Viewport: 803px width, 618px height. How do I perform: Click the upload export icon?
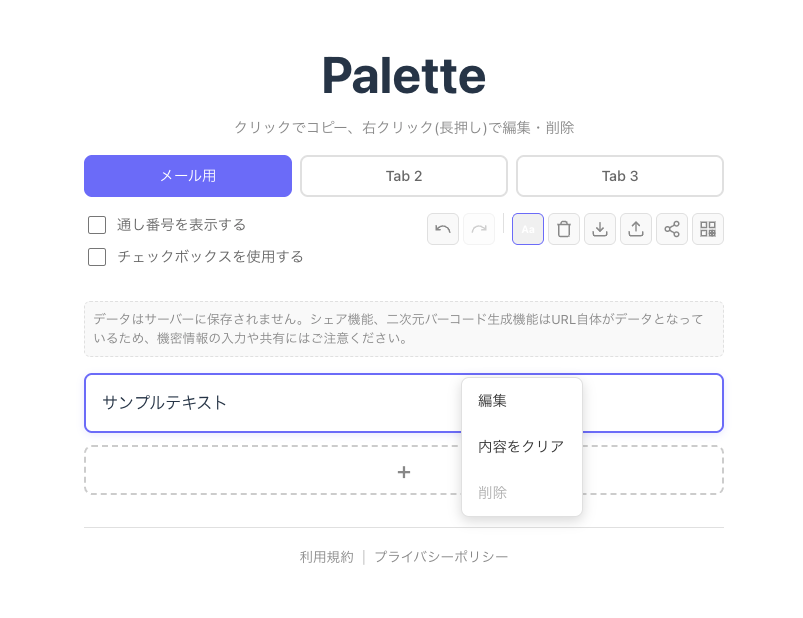point(635,229)
